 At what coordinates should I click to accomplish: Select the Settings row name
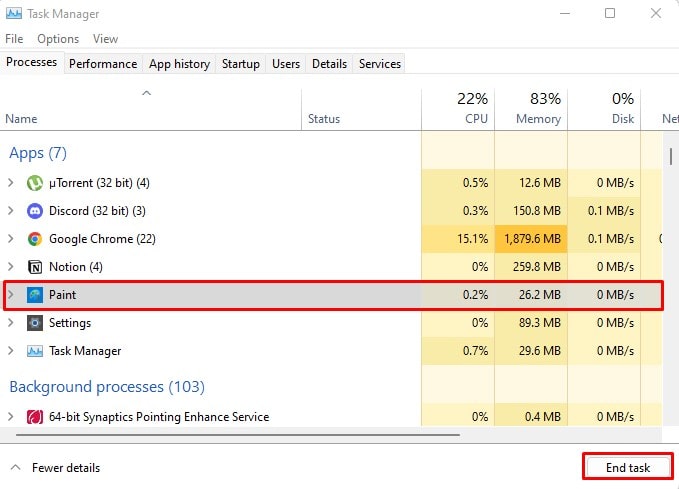click(x=70, y=323)
